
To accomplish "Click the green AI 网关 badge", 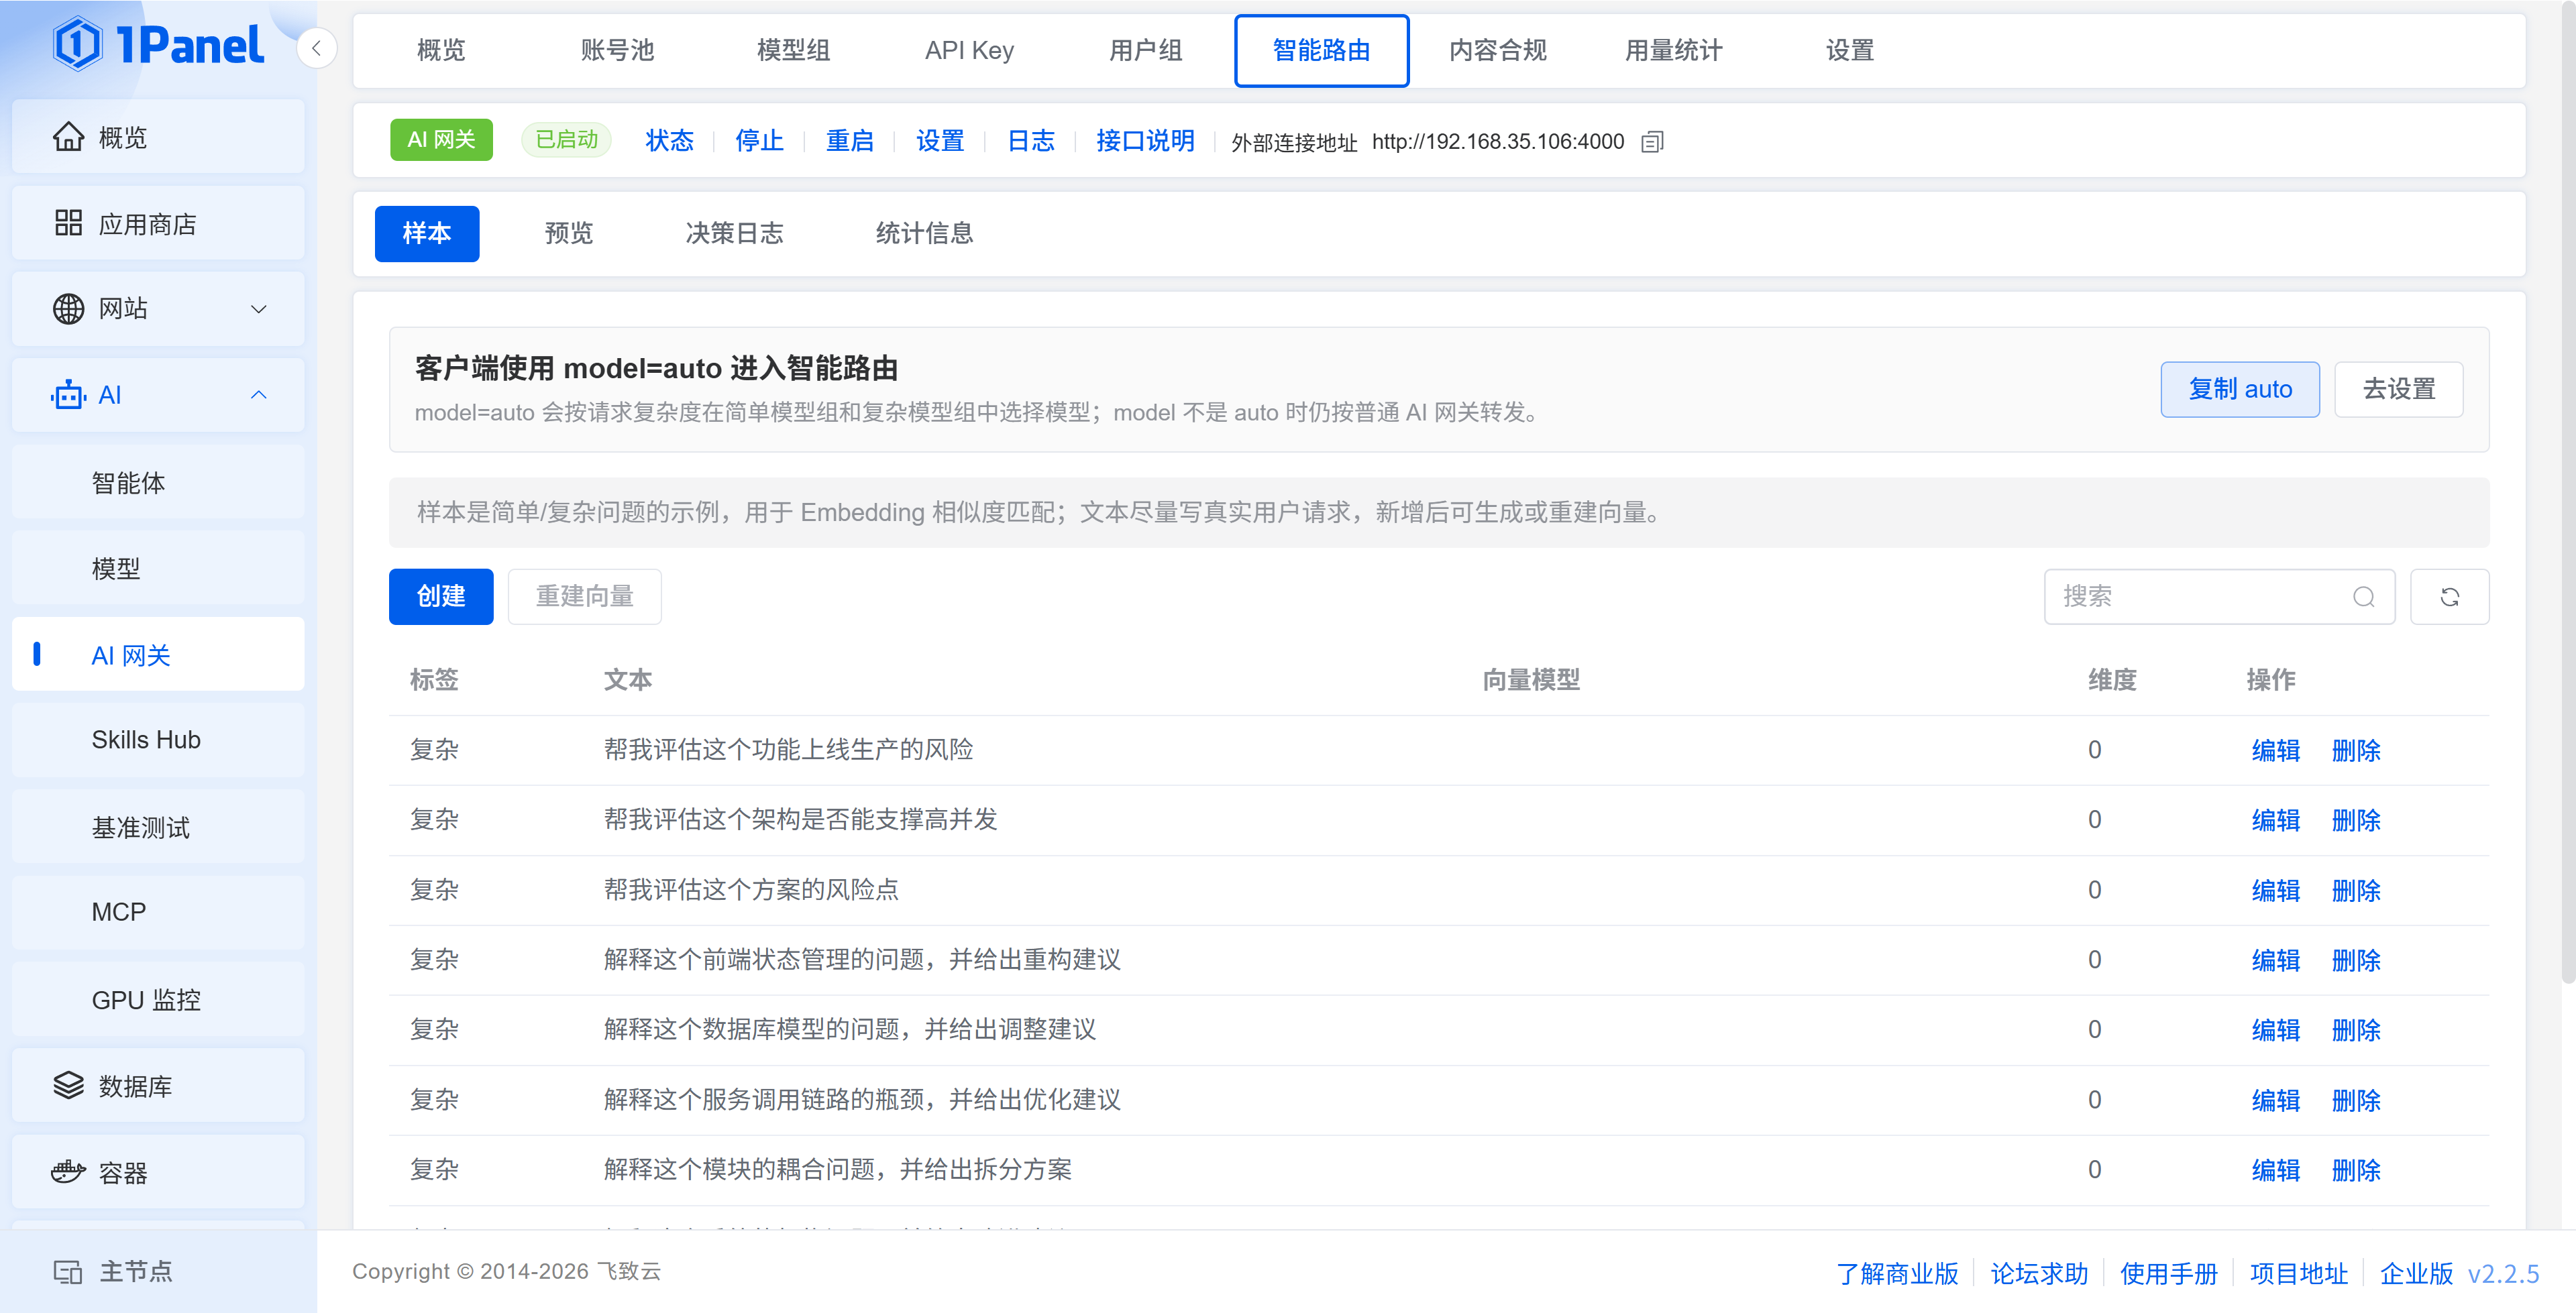I will [x=441, y=140].
